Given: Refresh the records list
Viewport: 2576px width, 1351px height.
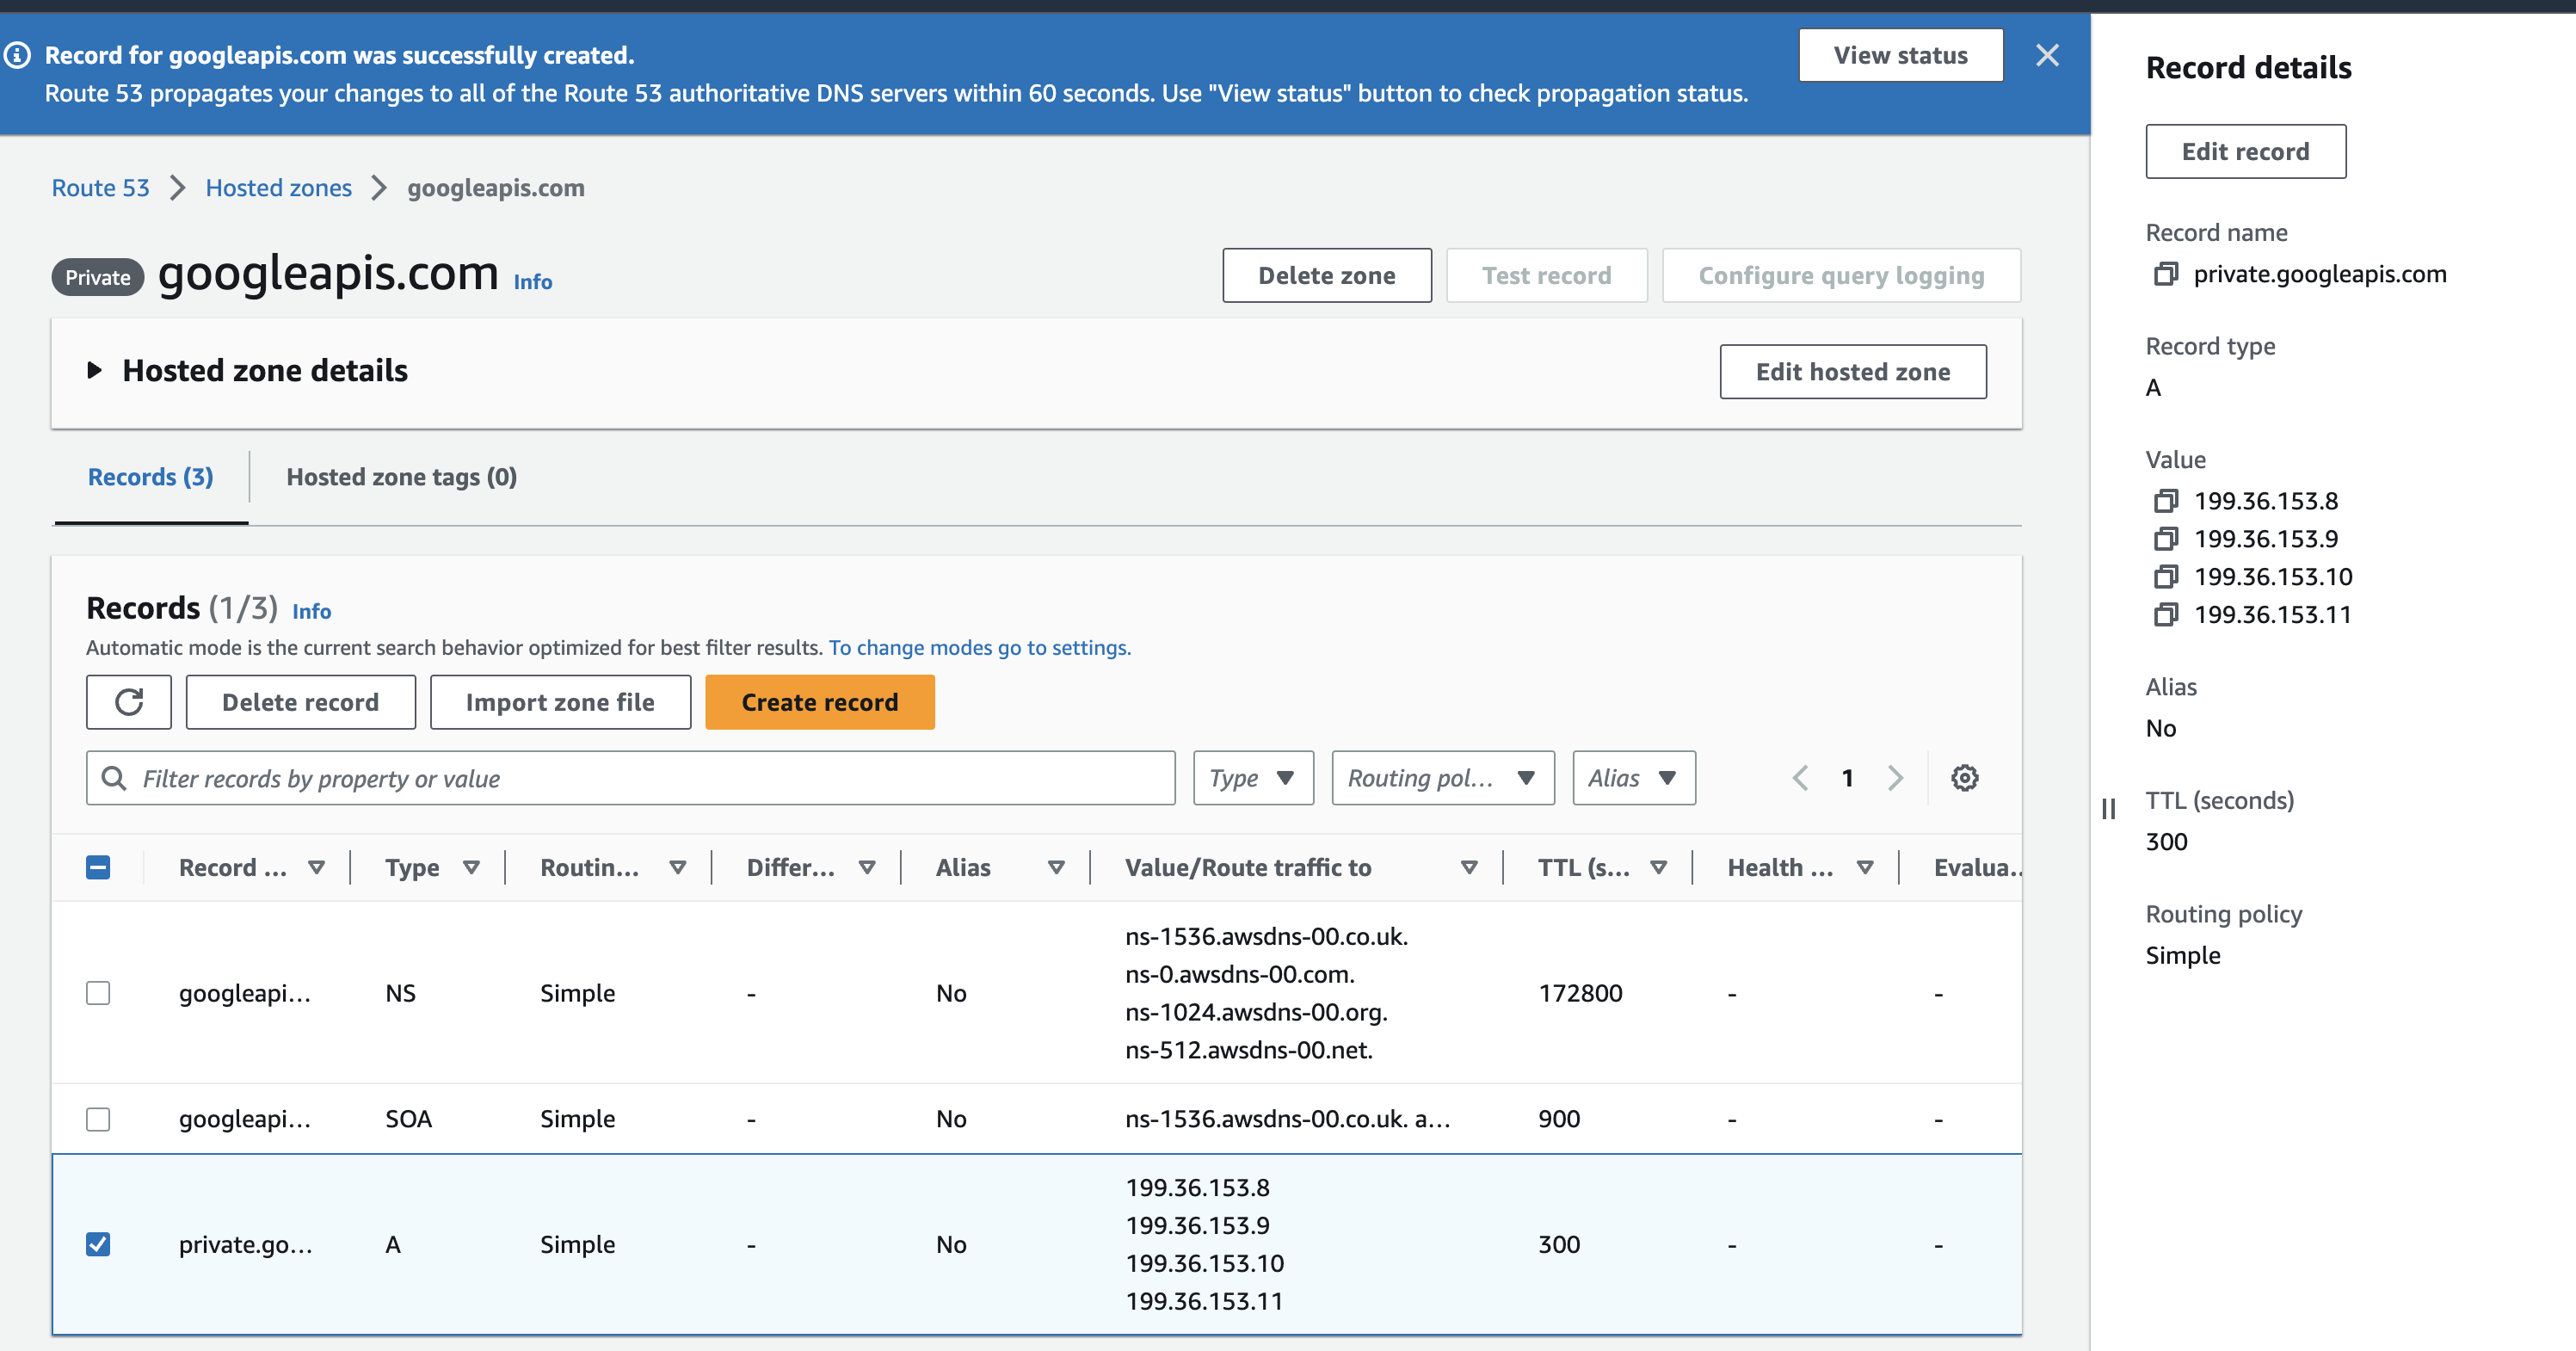Looking at the screenshot, I should 129,702.
